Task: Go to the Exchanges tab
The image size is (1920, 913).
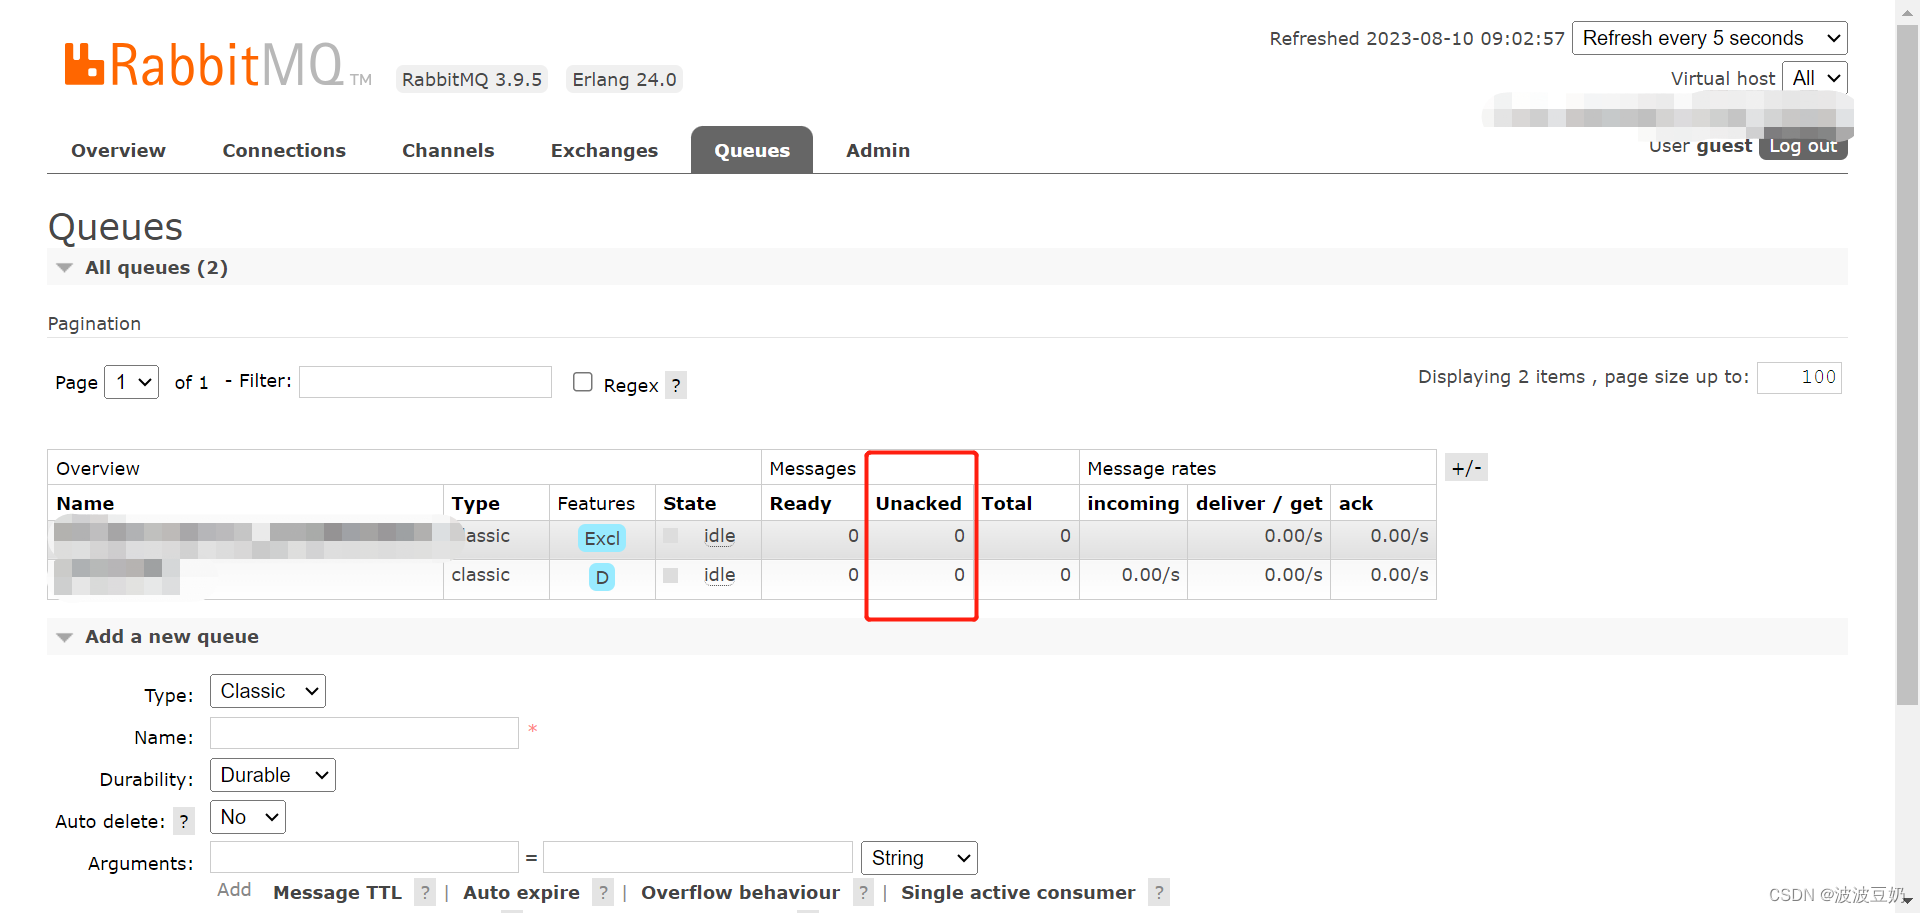Action: [x=604, y=150]
